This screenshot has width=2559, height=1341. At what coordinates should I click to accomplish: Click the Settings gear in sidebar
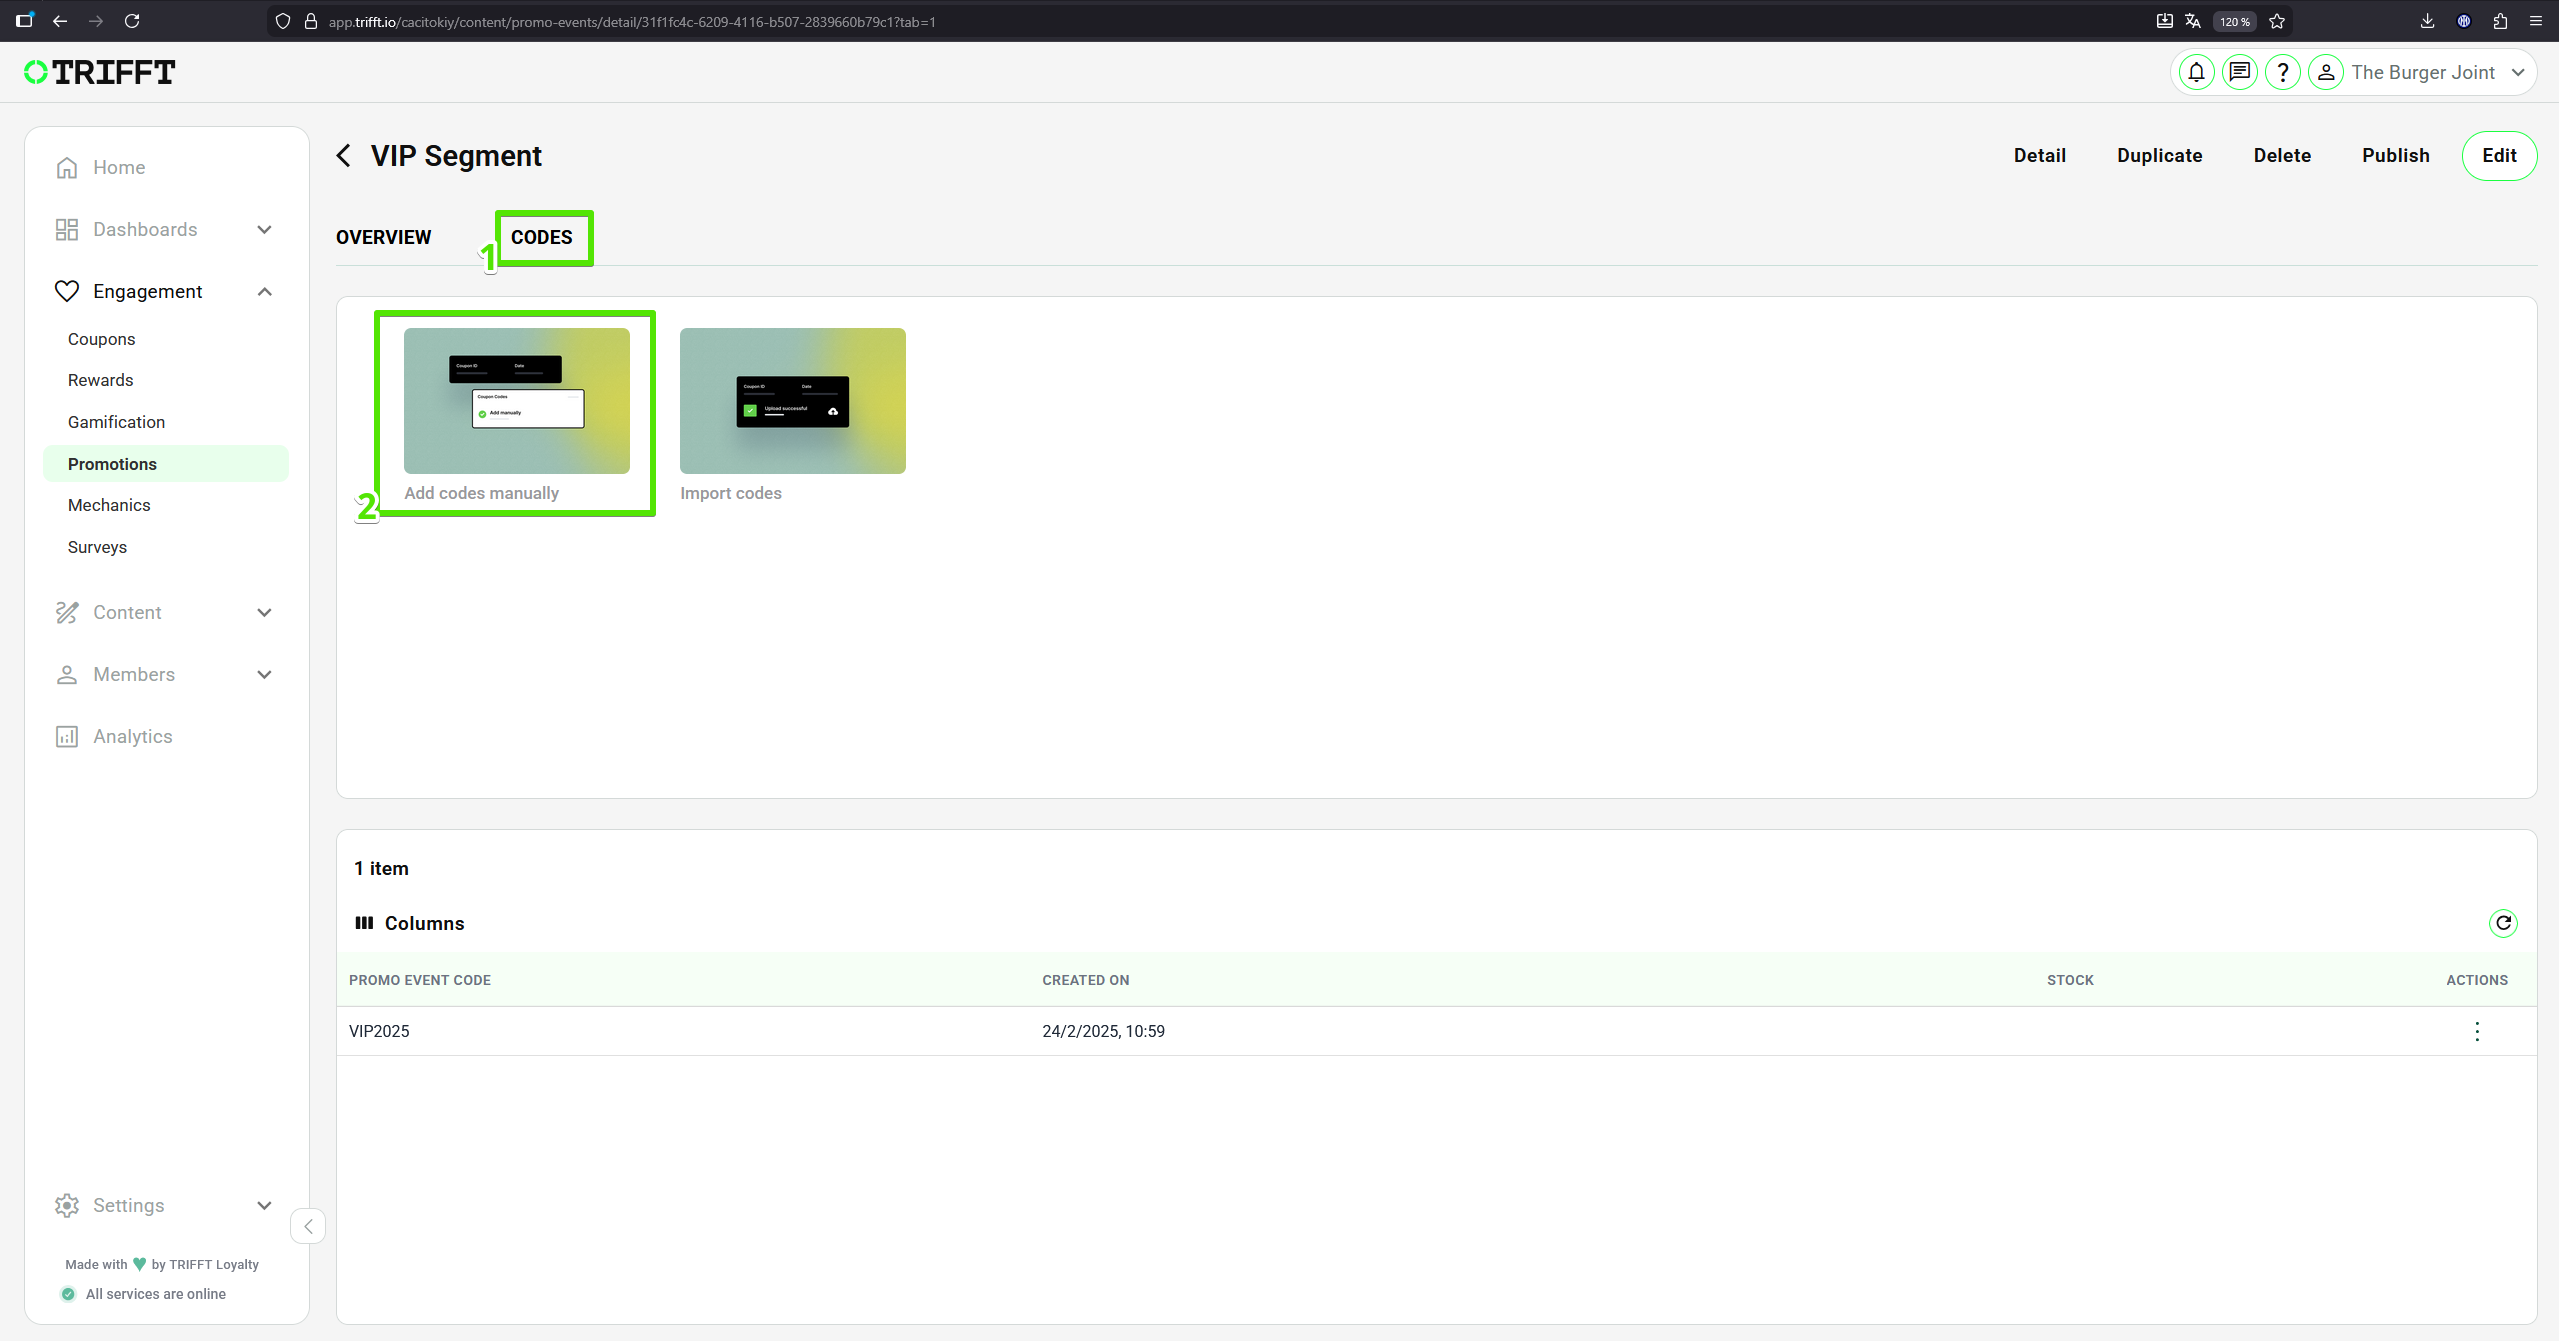point(66,1205)
